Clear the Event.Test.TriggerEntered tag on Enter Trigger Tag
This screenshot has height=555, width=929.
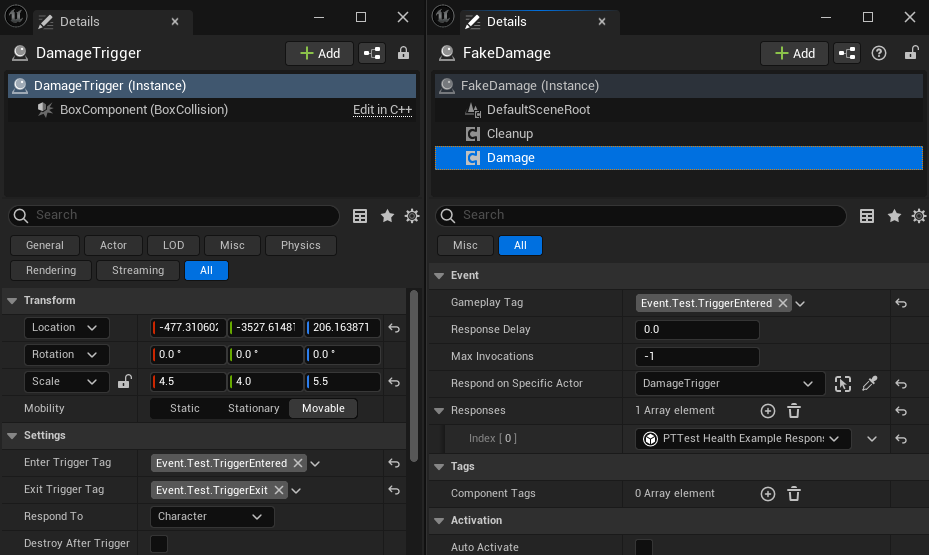coord(298,463)
